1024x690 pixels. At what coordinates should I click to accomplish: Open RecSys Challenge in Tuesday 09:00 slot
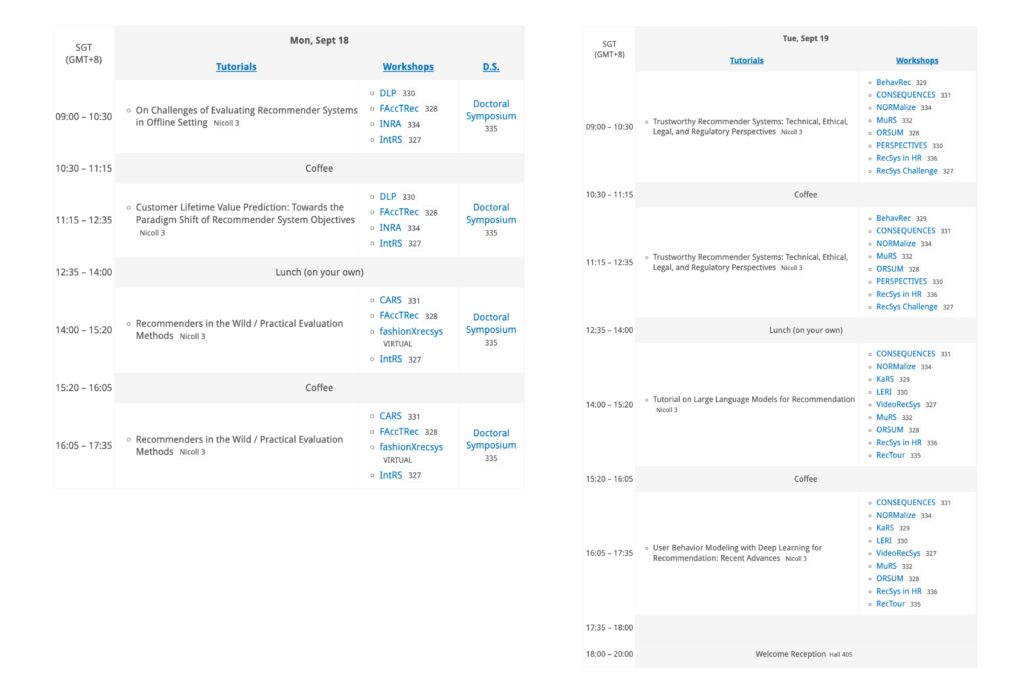point(907,171)
